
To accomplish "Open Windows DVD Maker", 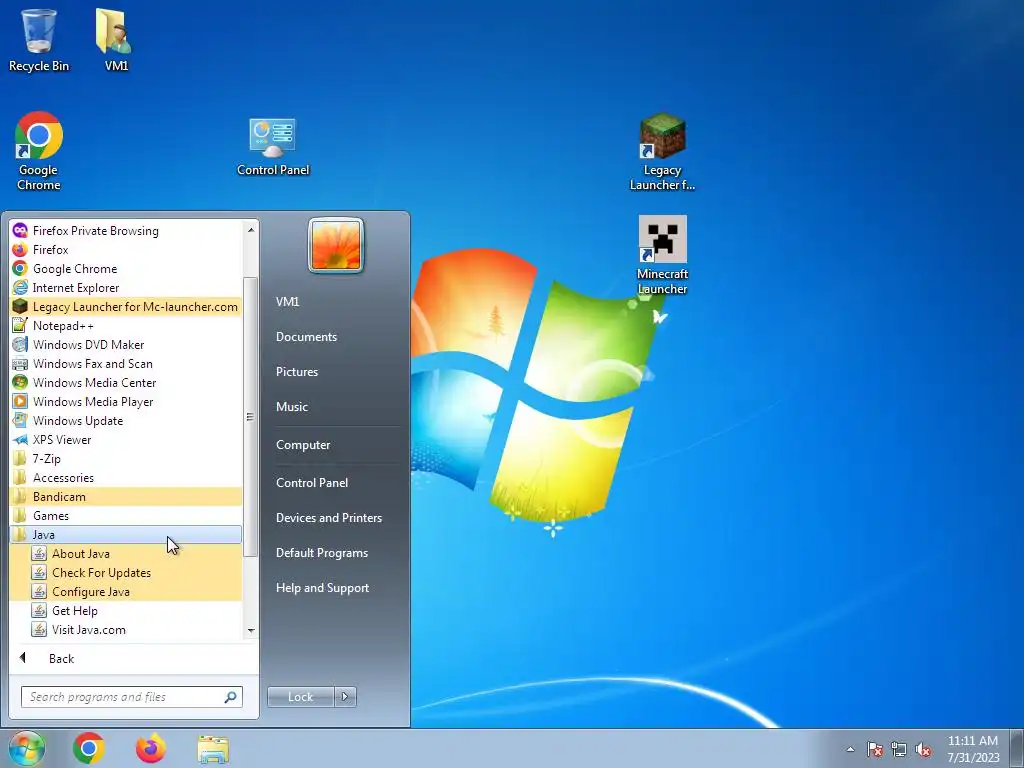I will pyautogui.click(x=126, y=344).
